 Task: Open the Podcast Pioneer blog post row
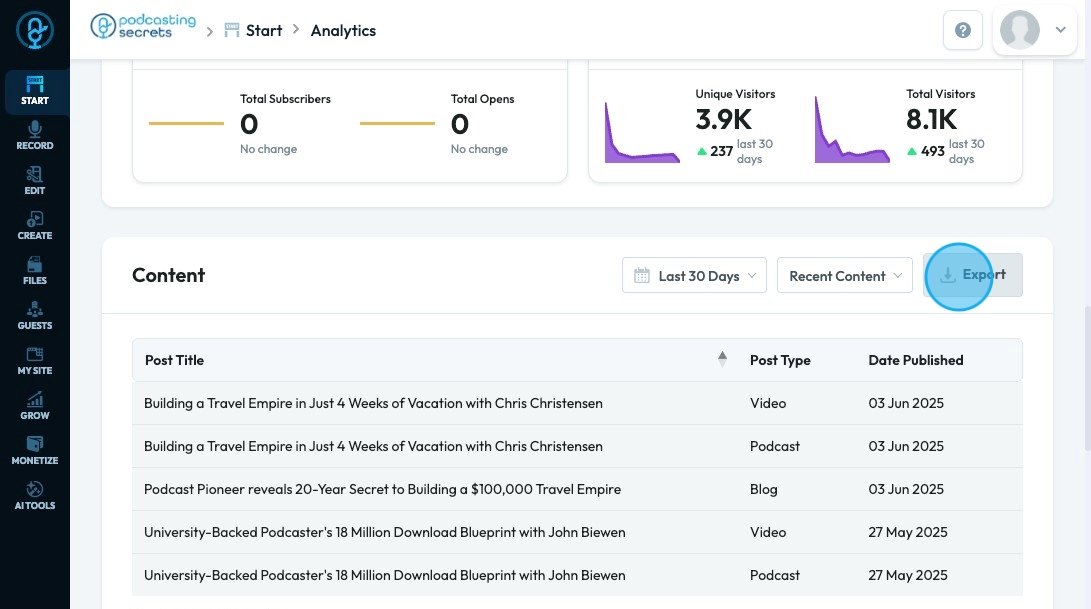pos(382,489)
